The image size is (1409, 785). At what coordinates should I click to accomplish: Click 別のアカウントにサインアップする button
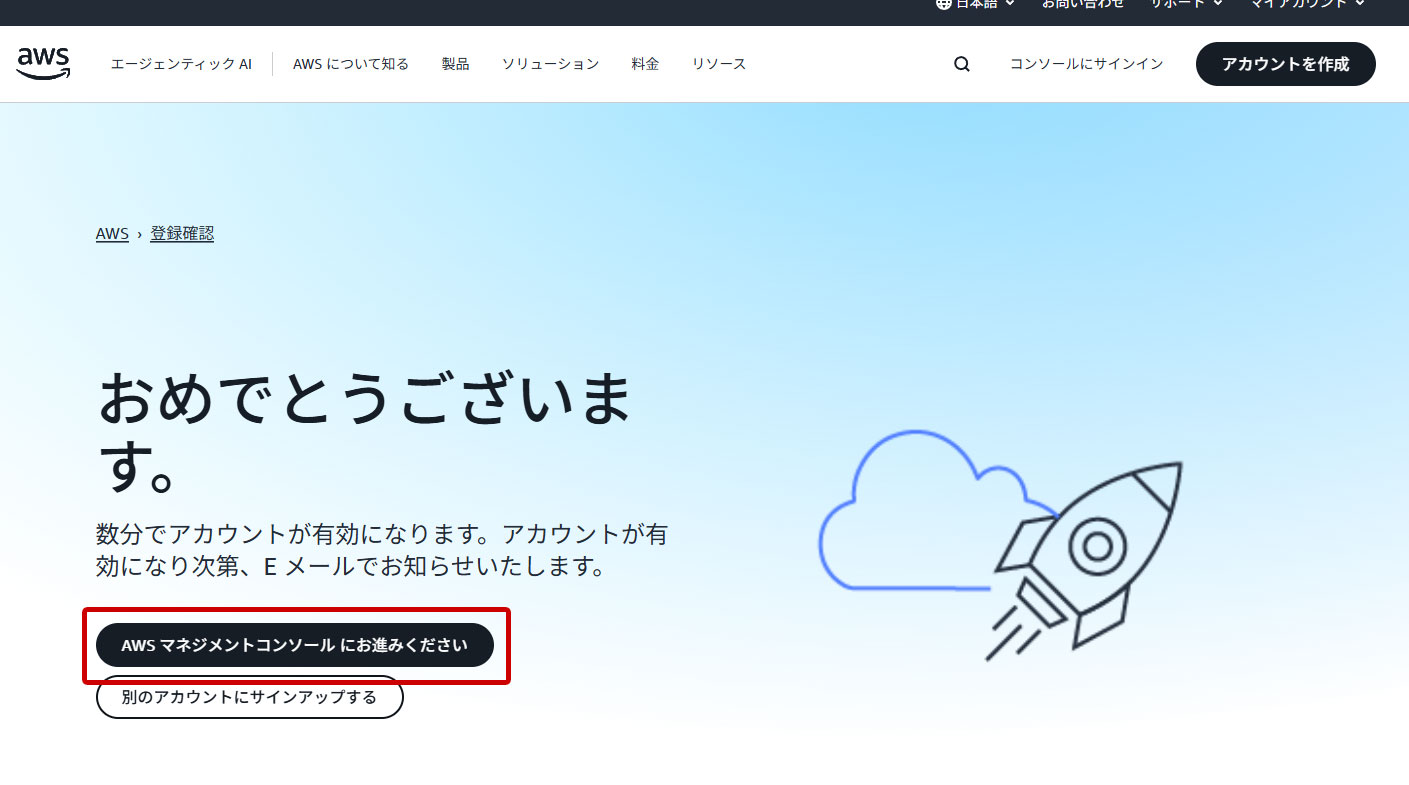(250, 697)
